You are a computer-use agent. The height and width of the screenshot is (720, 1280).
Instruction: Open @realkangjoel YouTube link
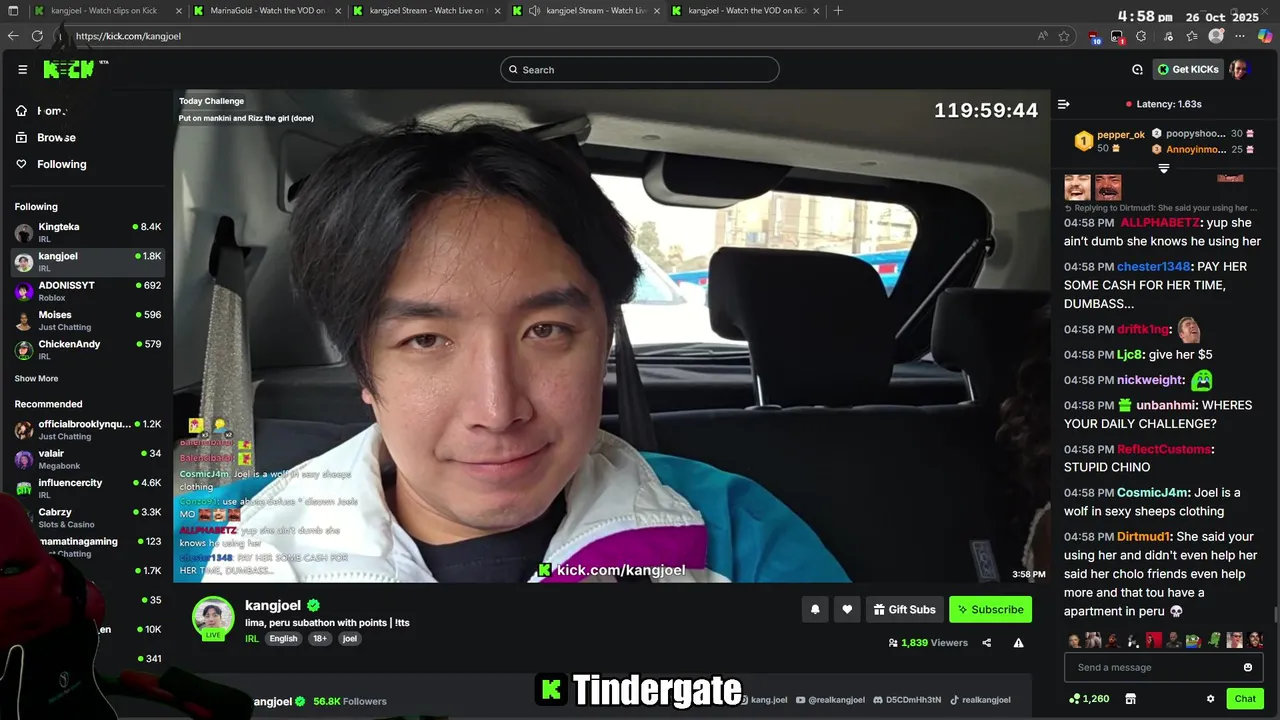click(829, 700)
